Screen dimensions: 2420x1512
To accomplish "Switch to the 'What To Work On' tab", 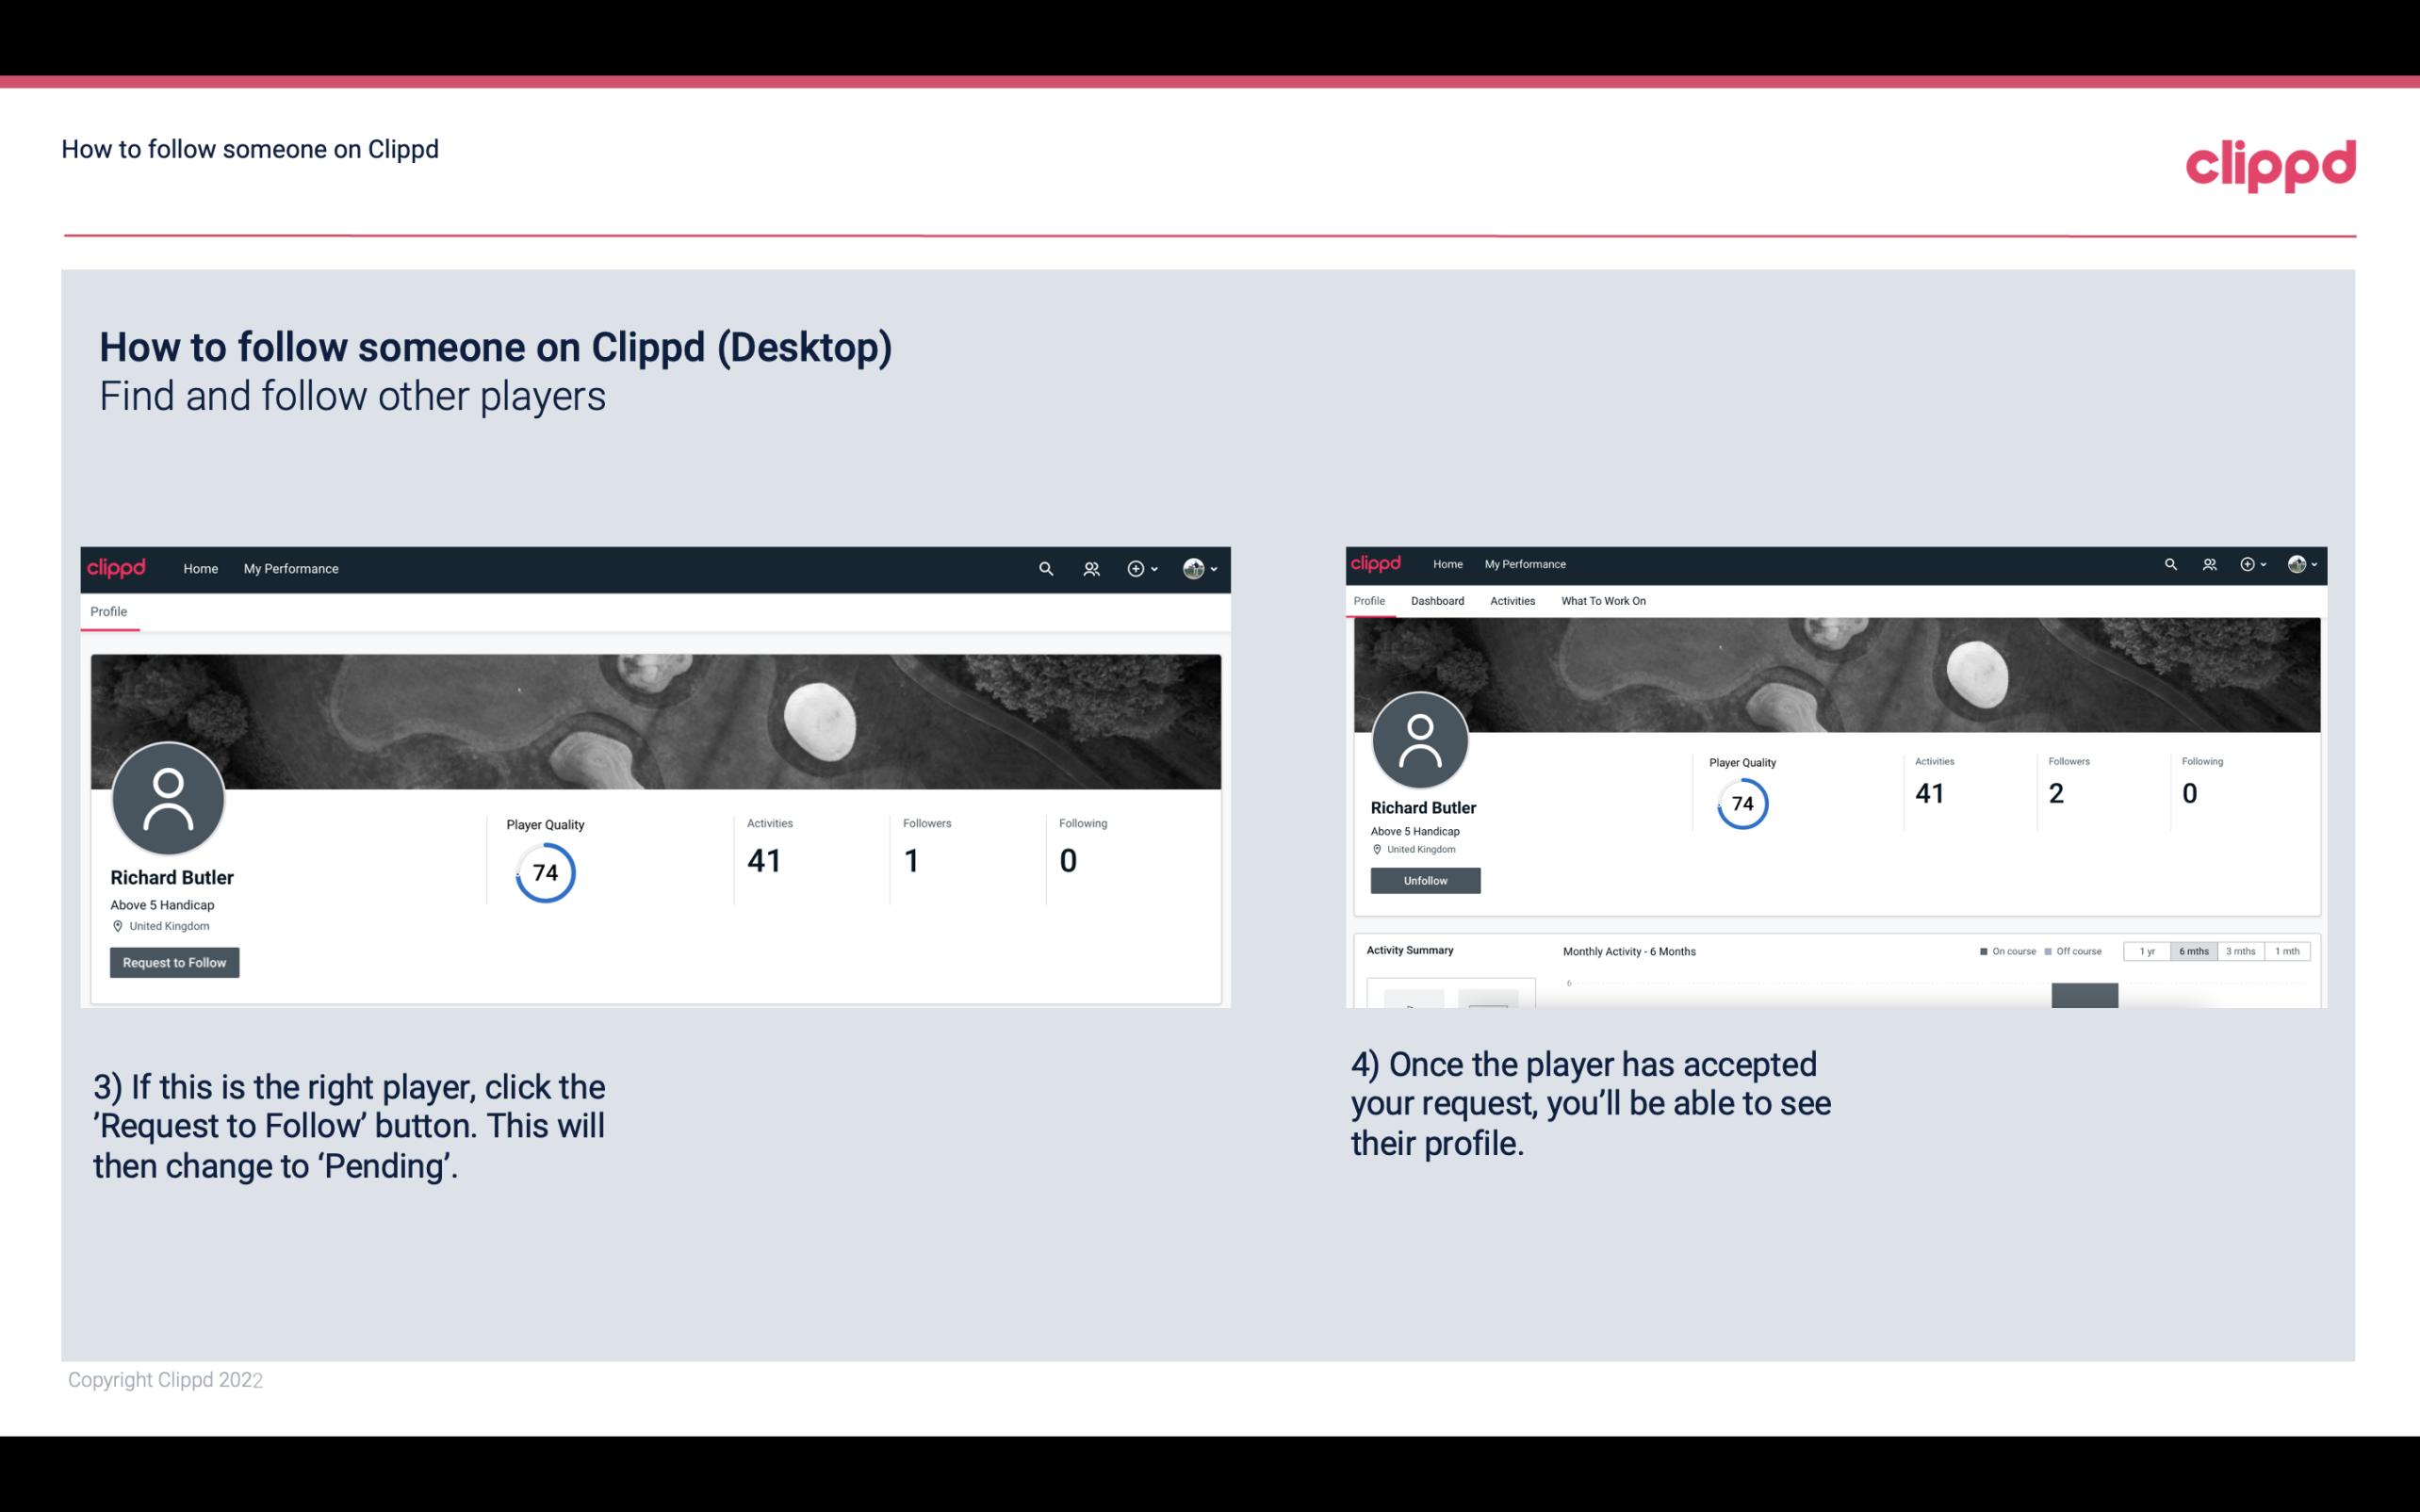I will click(x=1603, y=601).
